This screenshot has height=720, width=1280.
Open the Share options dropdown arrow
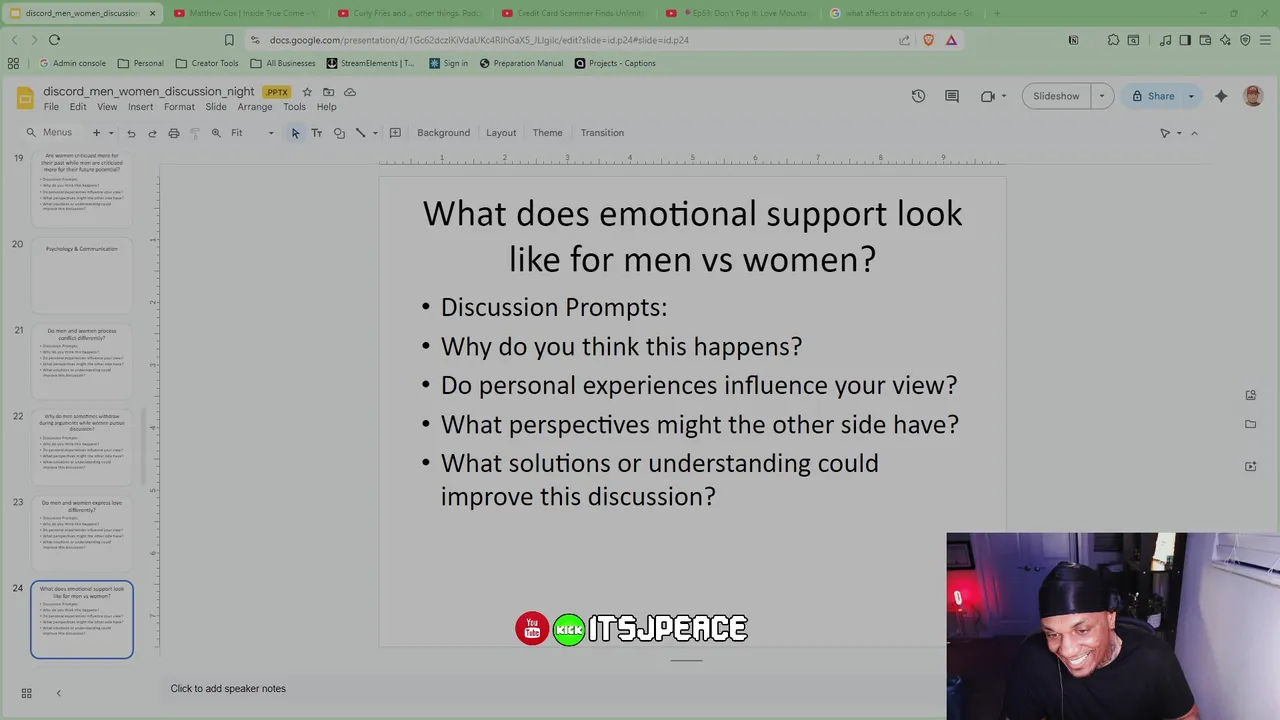pos(1191,96)
